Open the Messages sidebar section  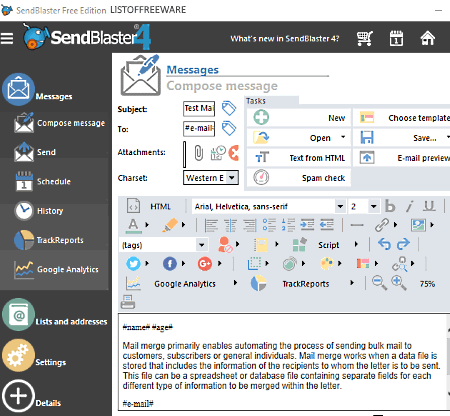click(37, 90)
